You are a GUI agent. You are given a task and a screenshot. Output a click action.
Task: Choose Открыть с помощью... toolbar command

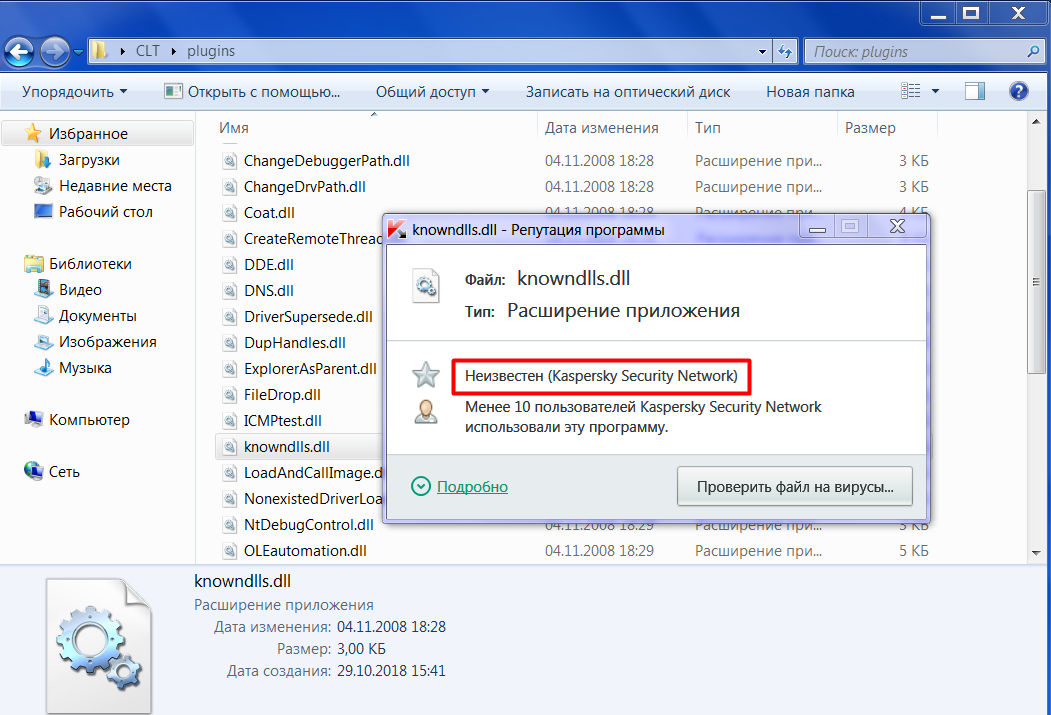(x=253, y=92)
